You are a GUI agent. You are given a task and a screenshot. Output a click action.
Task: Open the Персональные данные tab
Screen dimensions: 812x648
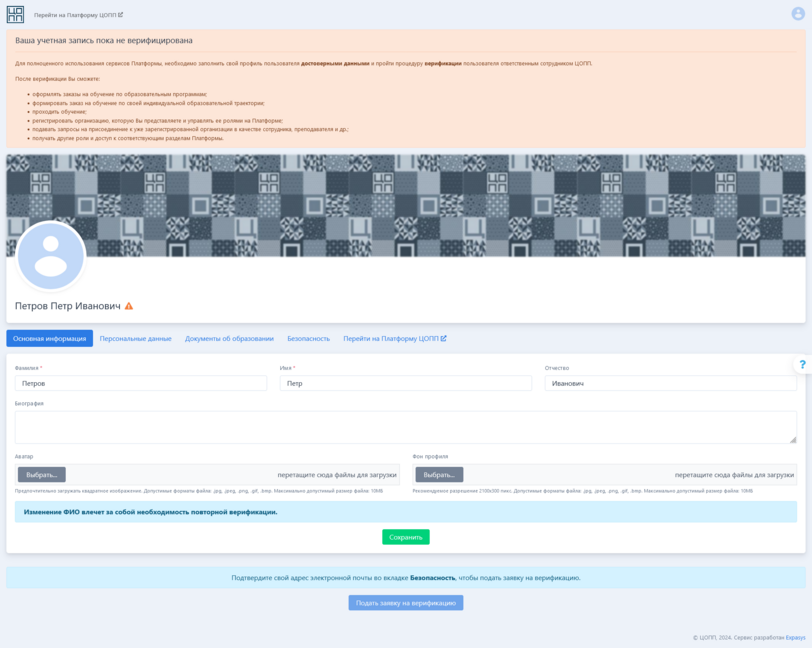coord(135,339)
